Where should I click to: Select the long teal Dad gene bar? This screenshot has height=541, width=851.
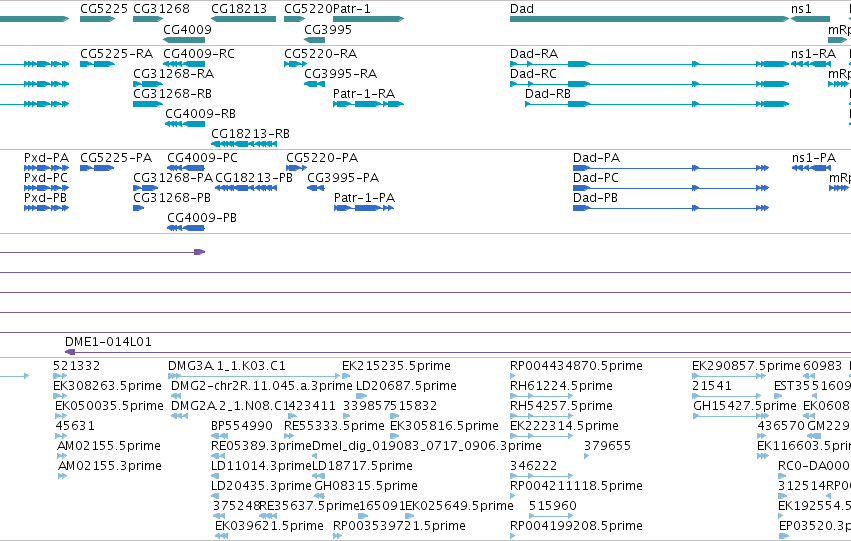649,19
